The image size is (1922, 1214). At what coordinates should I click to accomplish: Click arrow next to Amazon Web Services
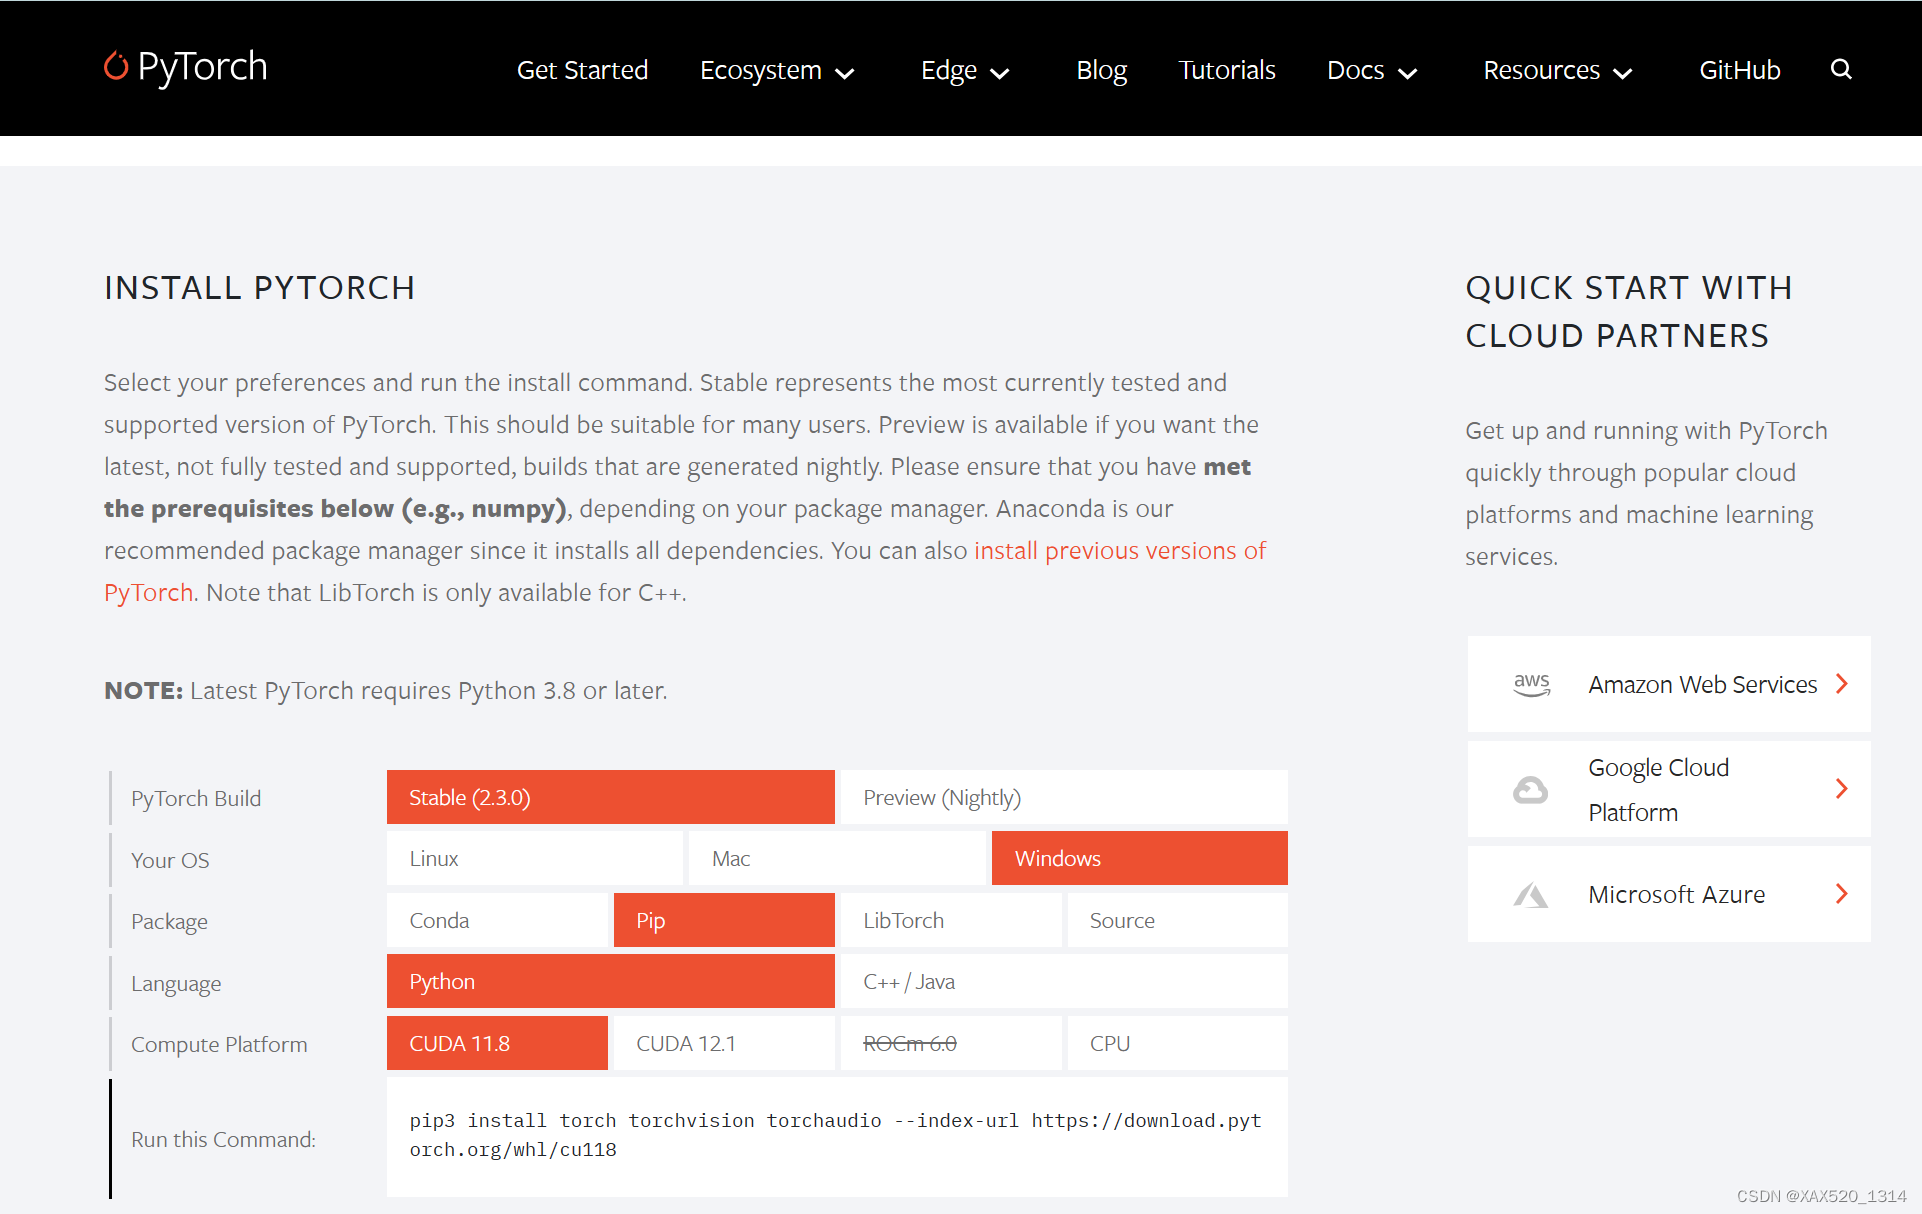(1842, 684)
